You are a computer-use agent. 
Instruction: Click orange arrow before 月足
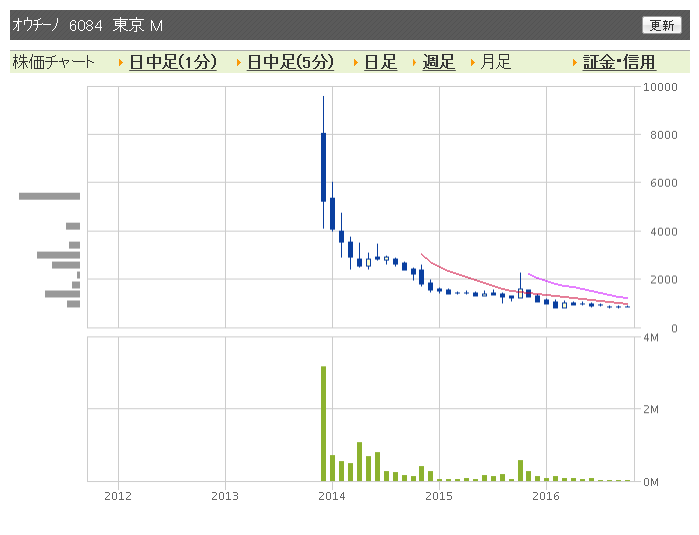[473, 63]
